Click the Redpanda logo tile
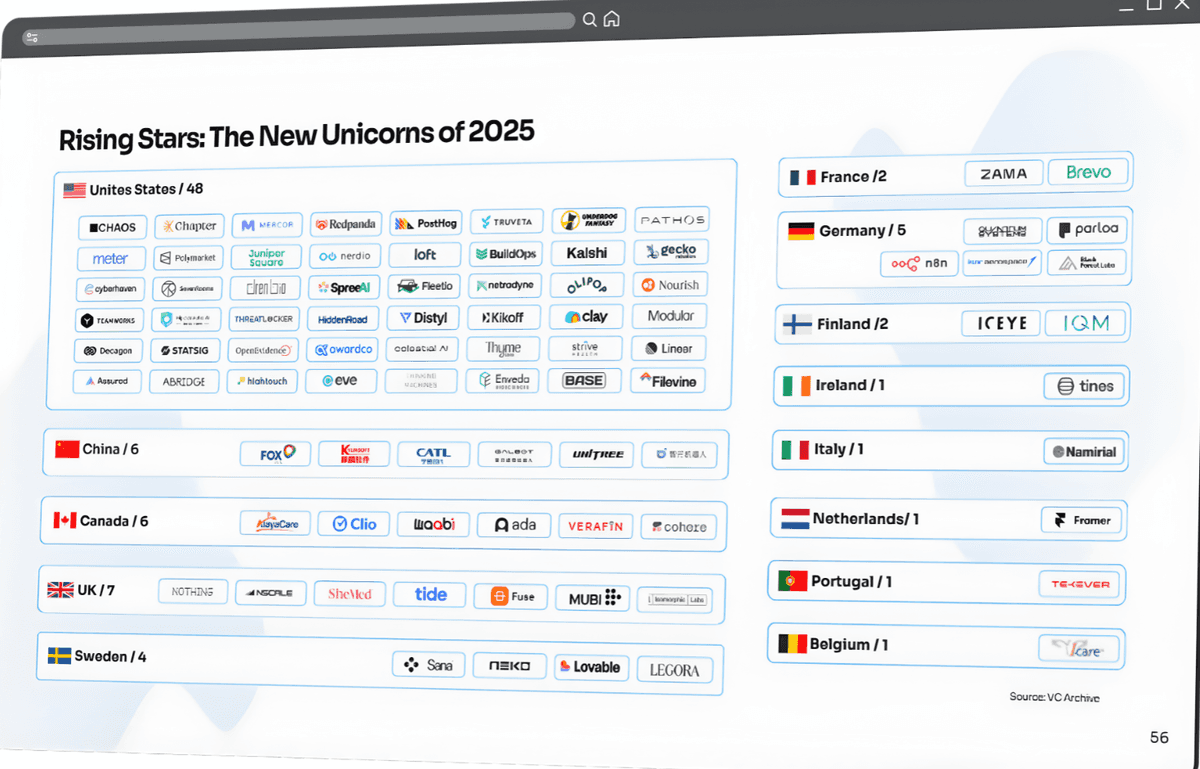This screenshot has width=1200, height=769. [x=346, y=224]
